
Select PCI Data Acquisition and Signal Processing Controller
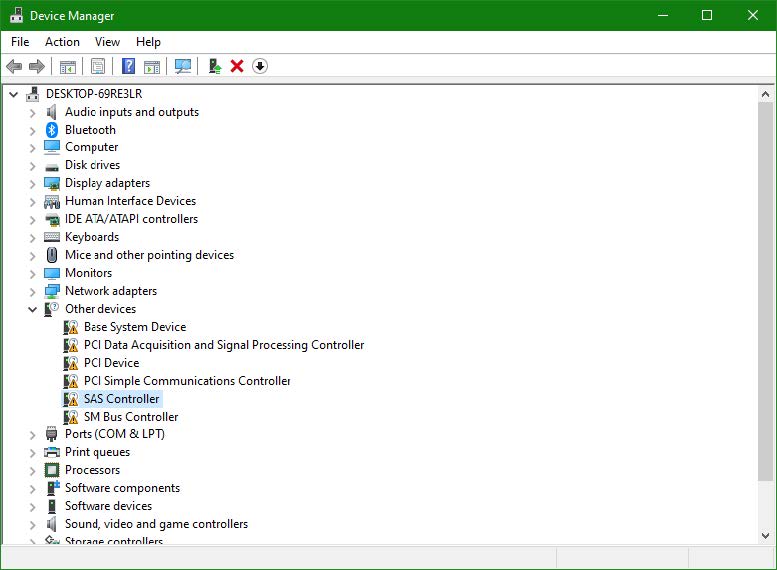(x=224, y=345)
